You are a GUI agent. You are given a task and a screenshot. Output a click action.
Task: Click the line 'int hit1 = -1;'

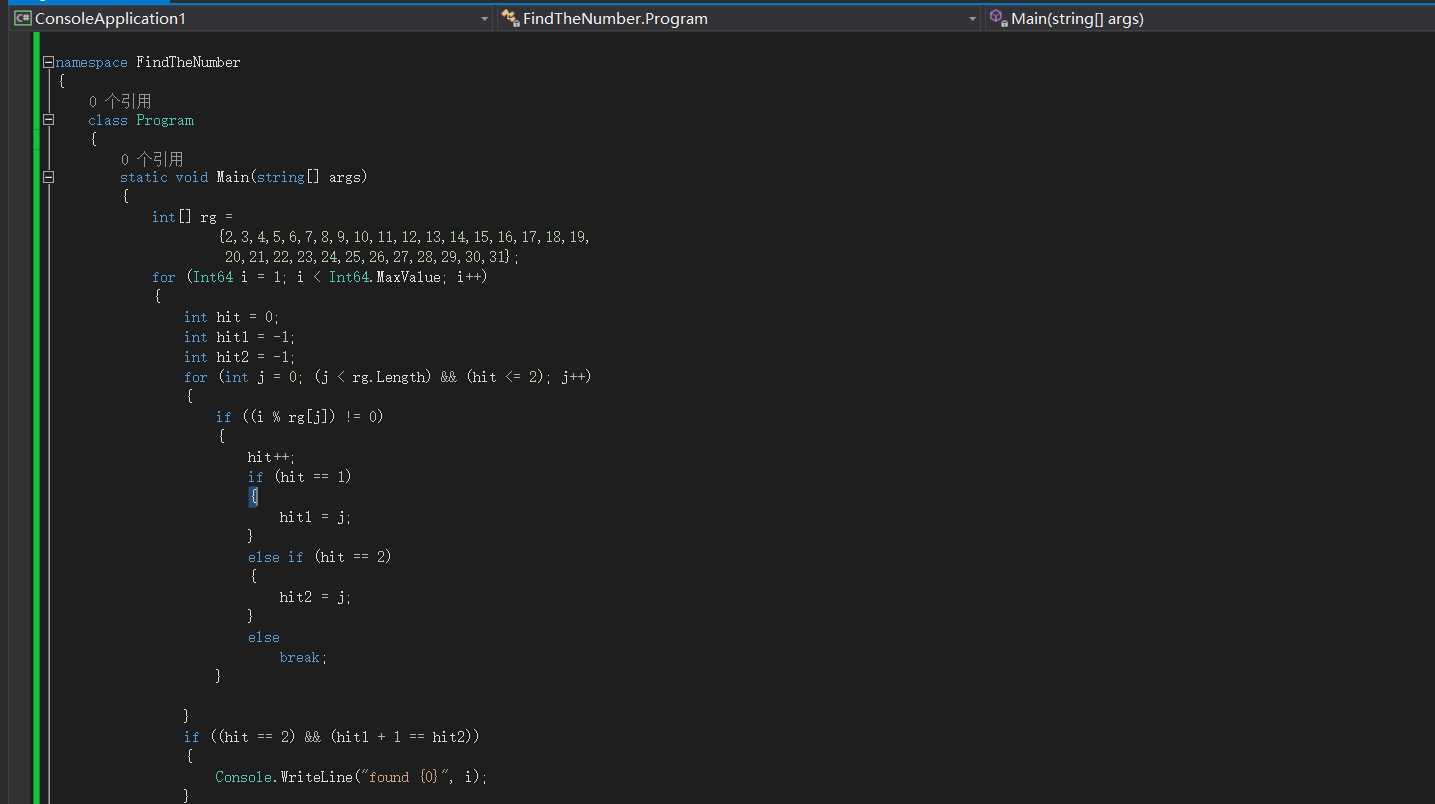(x=240, y=337)
